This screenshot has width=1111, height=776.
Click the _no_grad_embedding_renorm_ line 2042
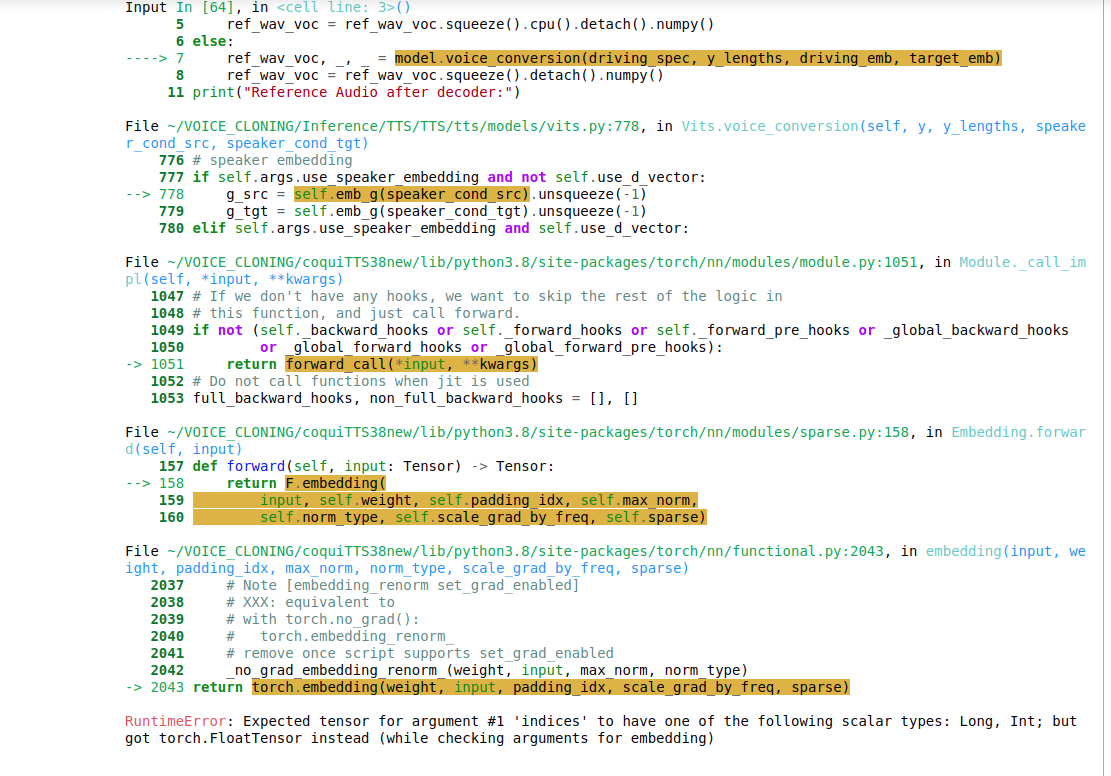(x=487, y=670)
